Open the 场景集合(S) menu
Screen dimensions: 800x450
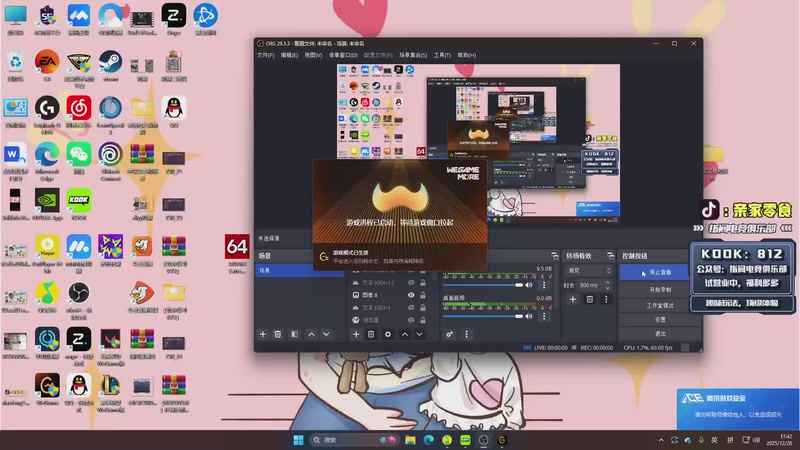[x=413, y=55]
